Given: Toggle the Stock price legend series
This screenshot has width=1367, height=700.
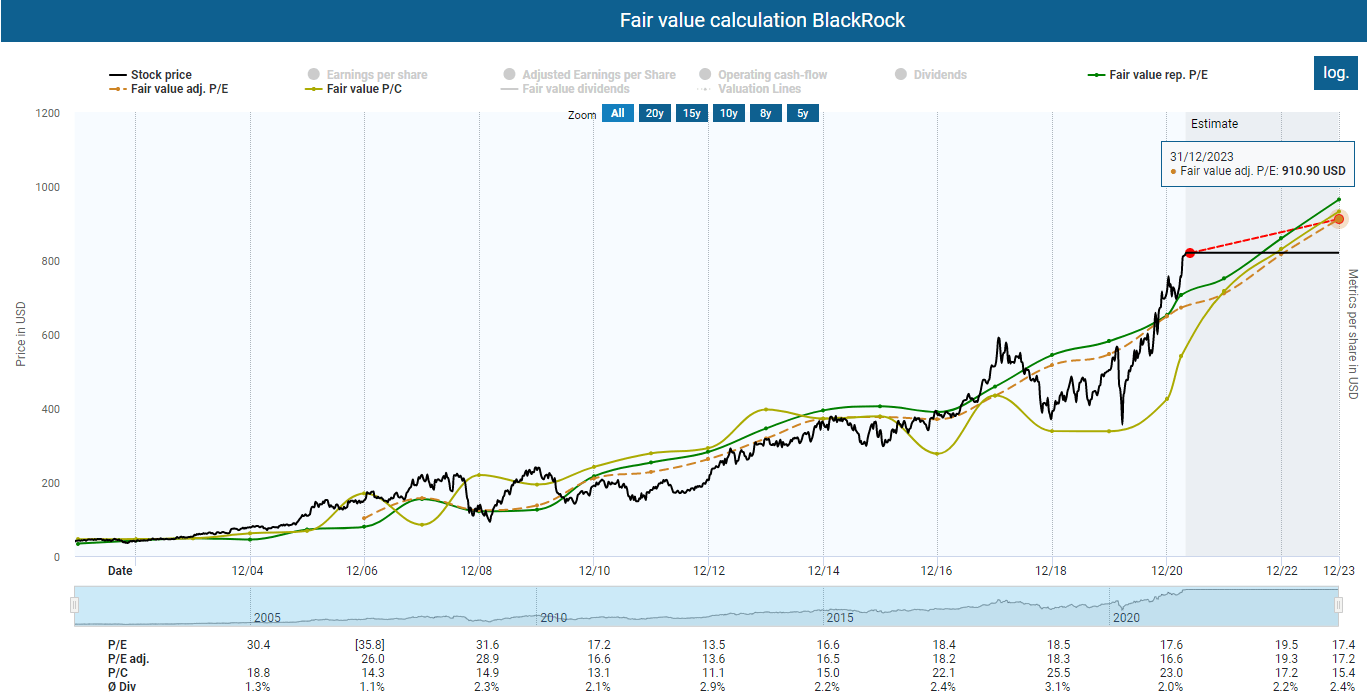Looking at the screenshot, I should 149,75.
